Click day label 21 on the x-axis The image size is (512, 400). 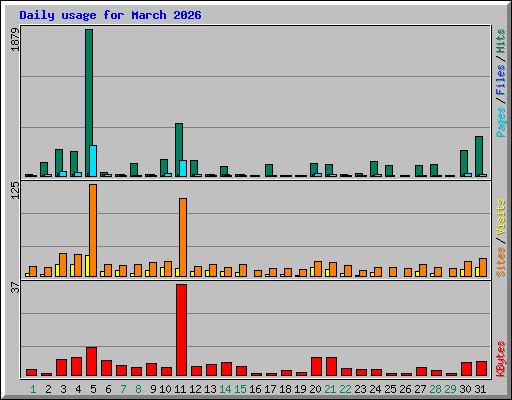click(x=330, y=389)
